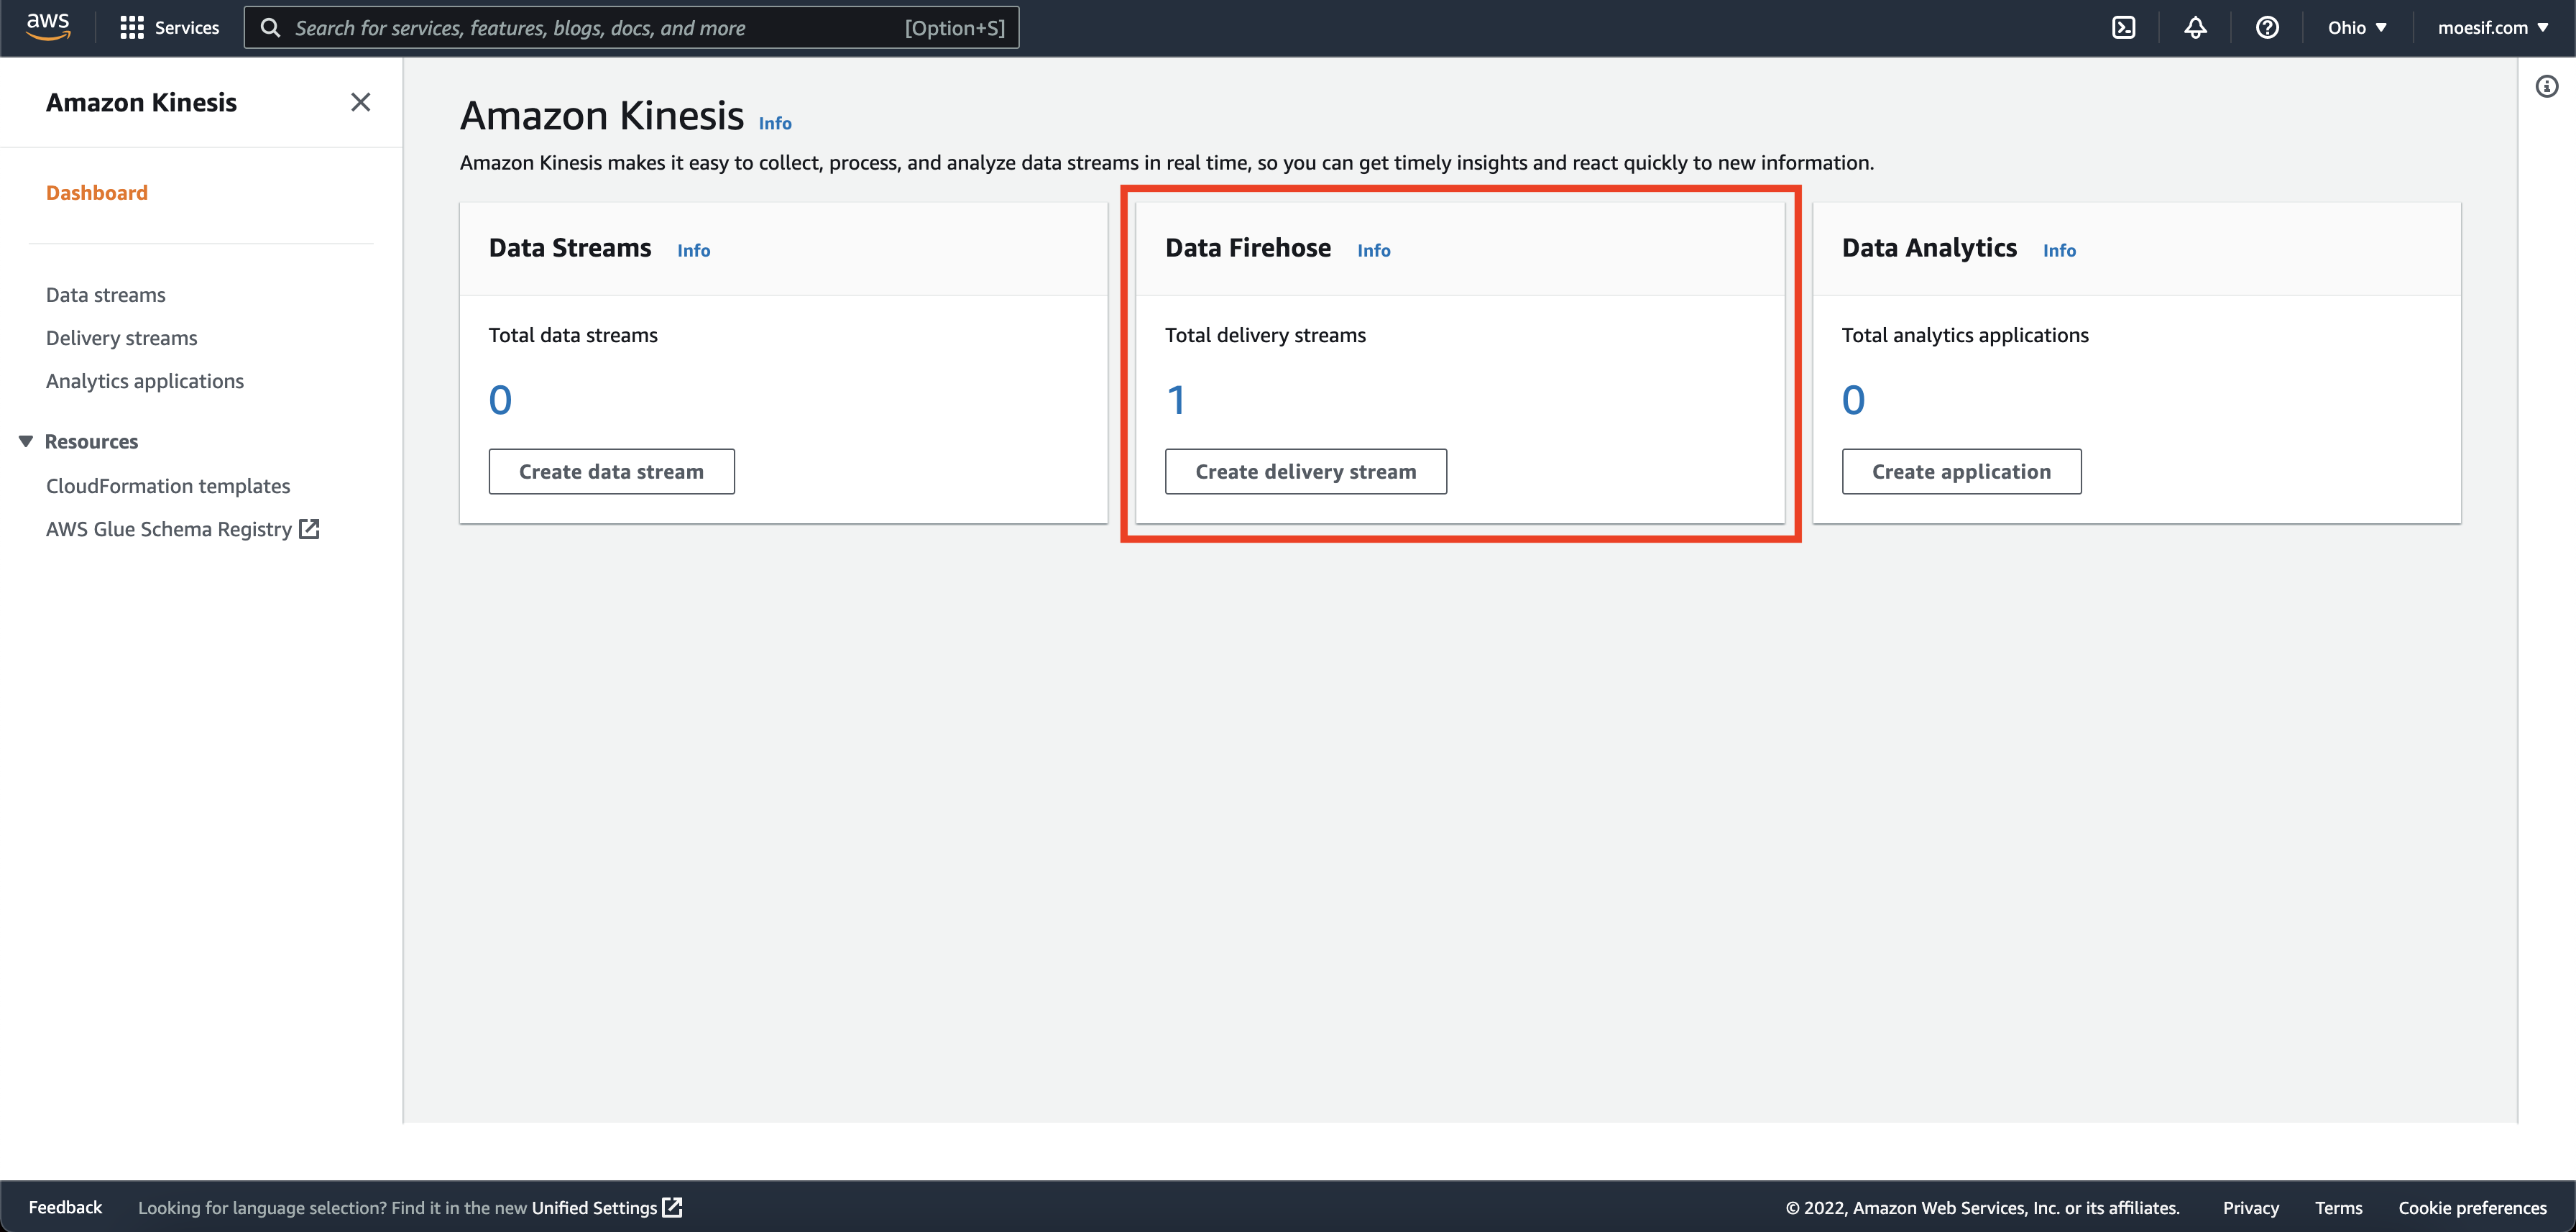Open the info panel icon on the right edge
The image size is (2576, 1232).
click(x=2547, y=86)
